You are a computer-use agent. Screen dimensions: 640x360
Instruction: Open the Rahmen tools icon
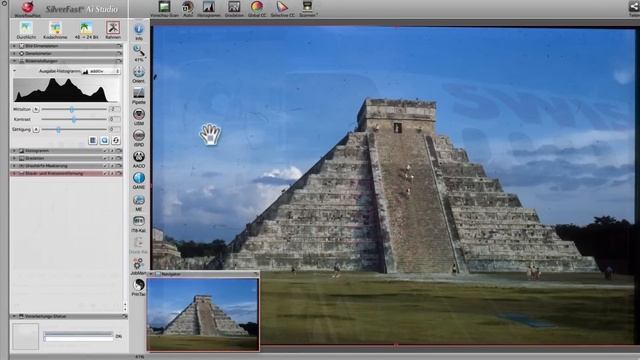113,28
